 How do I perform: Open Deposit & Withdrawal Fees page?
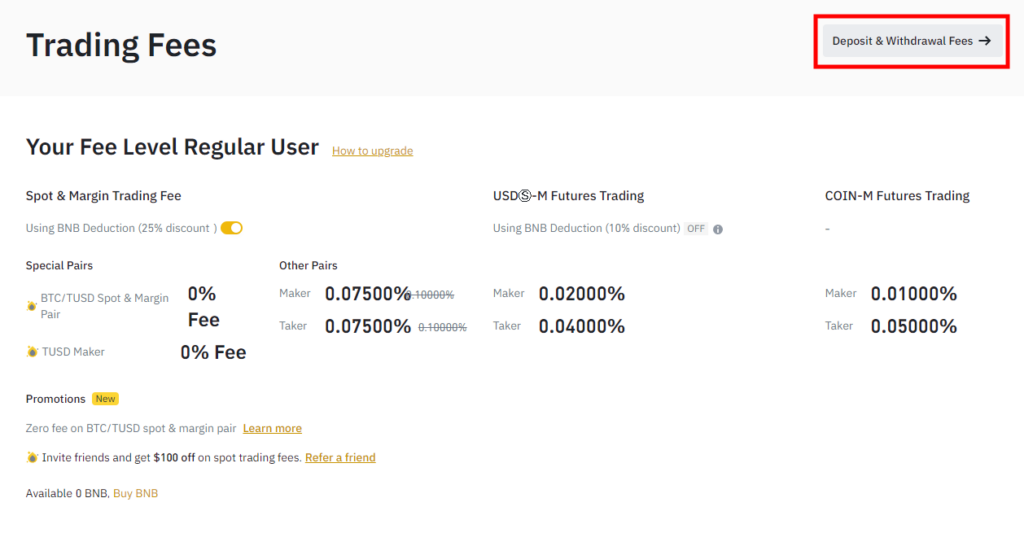point(912,41)
